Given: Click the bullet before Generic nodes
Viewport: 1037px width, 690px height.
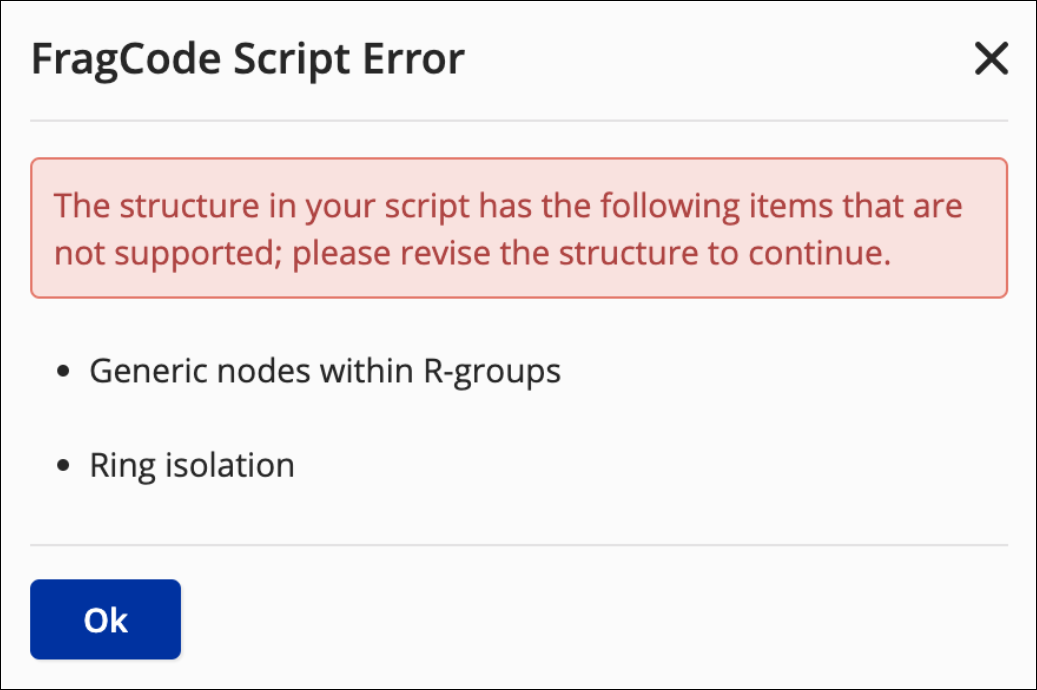Looking at the screenshot, I should pyautogui.click(x=65, y=372).
